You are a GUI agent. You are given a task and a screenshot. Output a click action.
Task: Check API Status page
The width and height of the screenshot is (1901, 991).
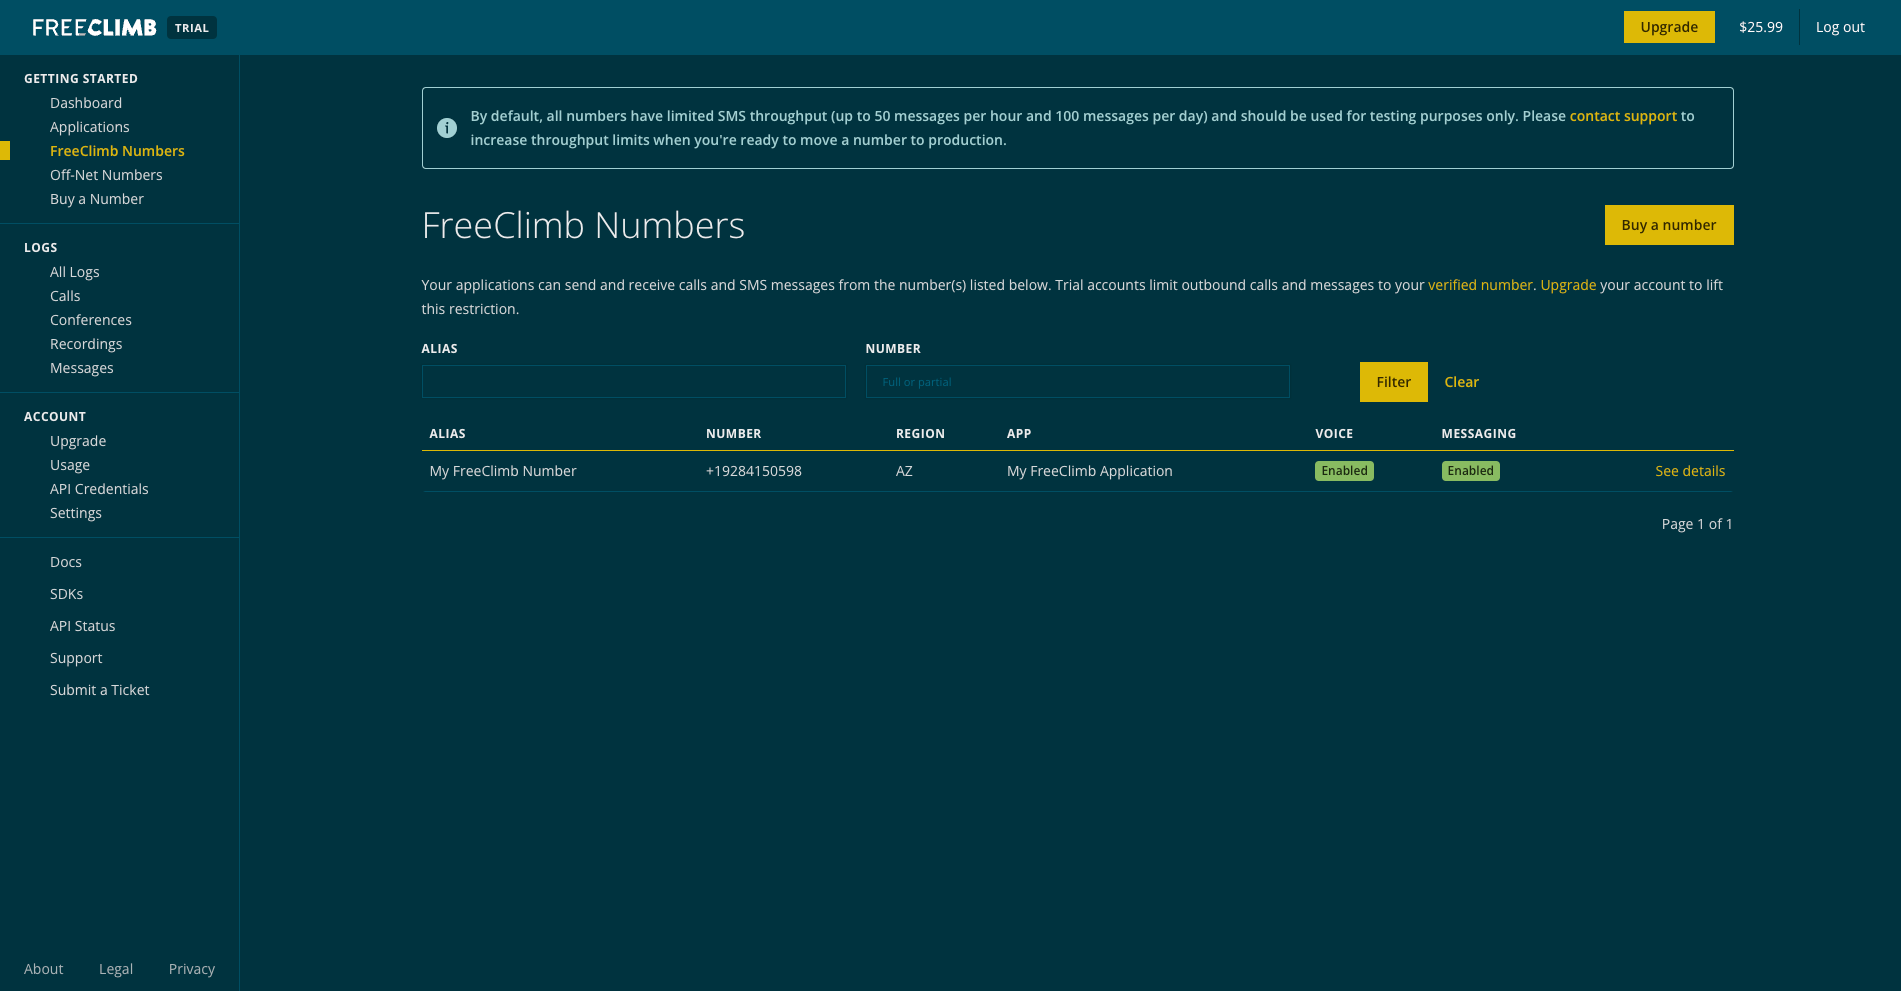point(83,626)
